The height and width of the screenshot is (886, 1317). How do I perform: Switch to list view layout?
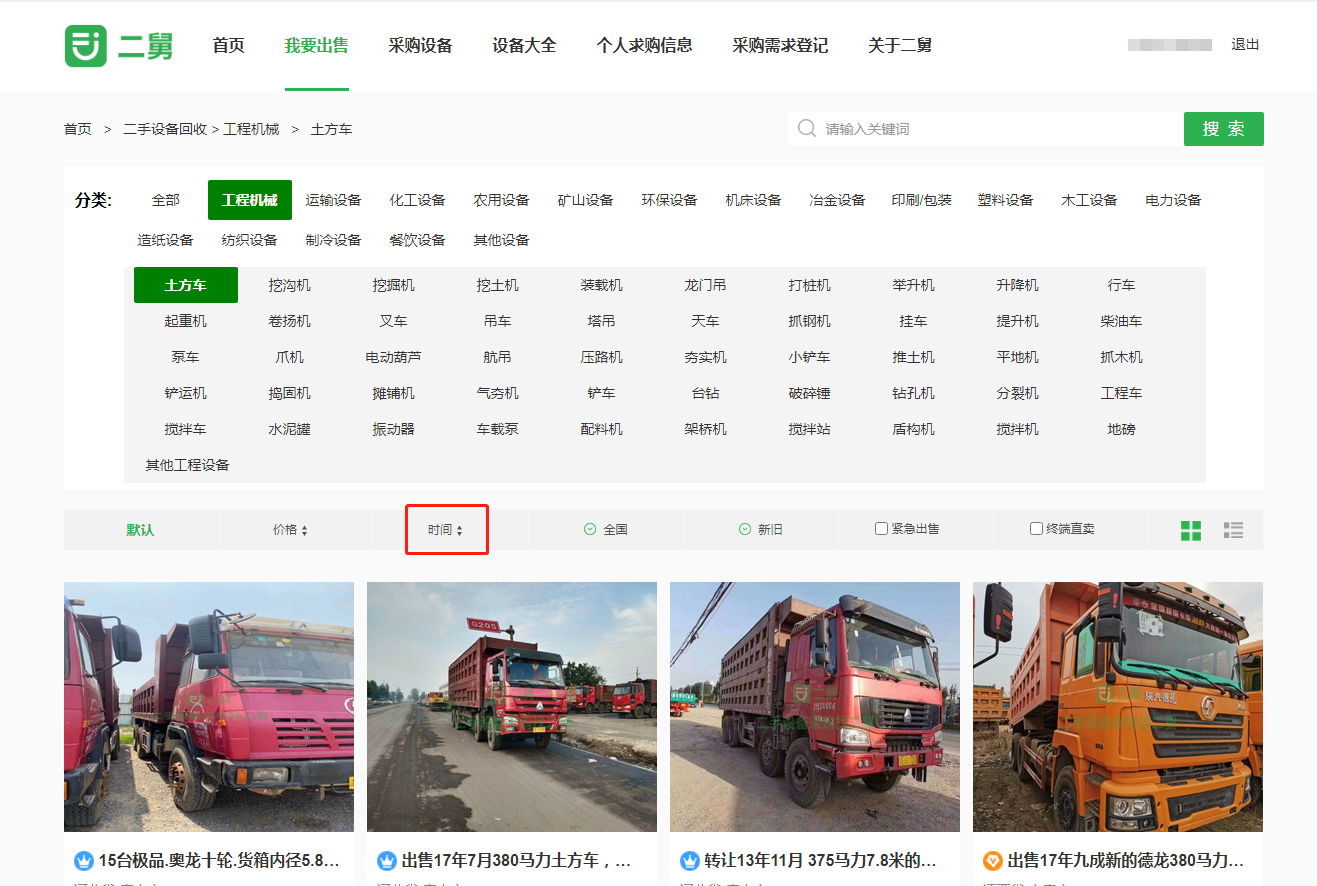pos(1233,530)
